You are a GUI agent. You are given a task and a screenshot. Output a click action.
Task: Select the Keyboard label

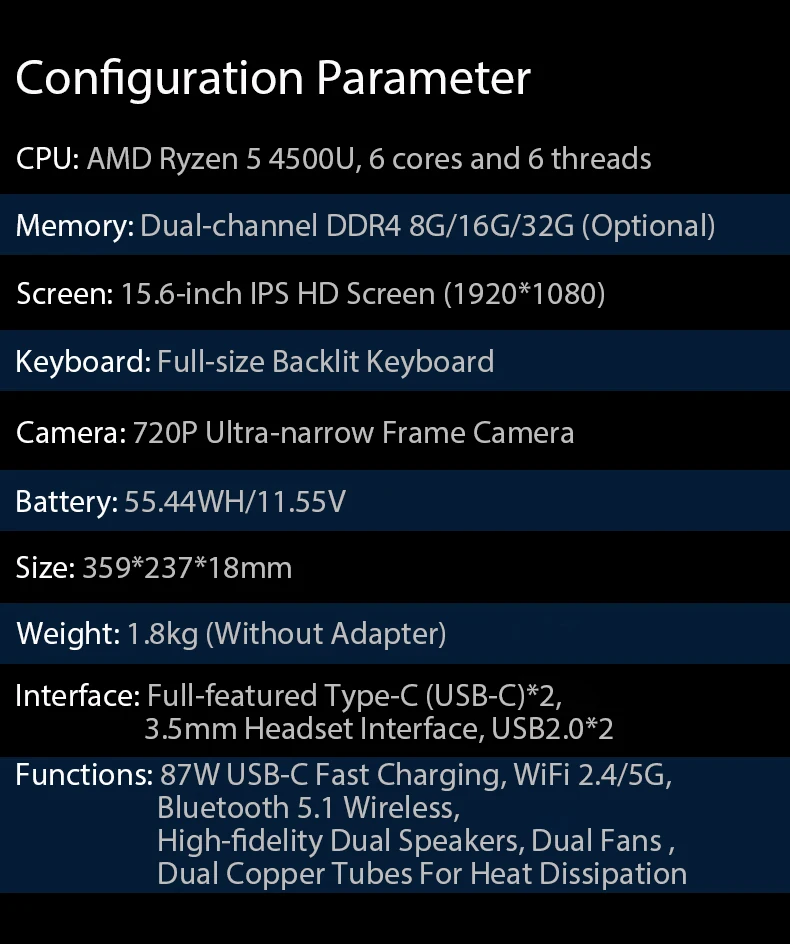(x=83, y=362)
